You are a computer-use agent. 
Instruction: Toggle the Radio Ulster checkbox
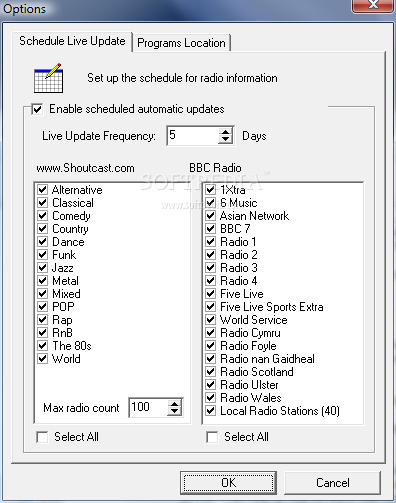tap(210, 385)
